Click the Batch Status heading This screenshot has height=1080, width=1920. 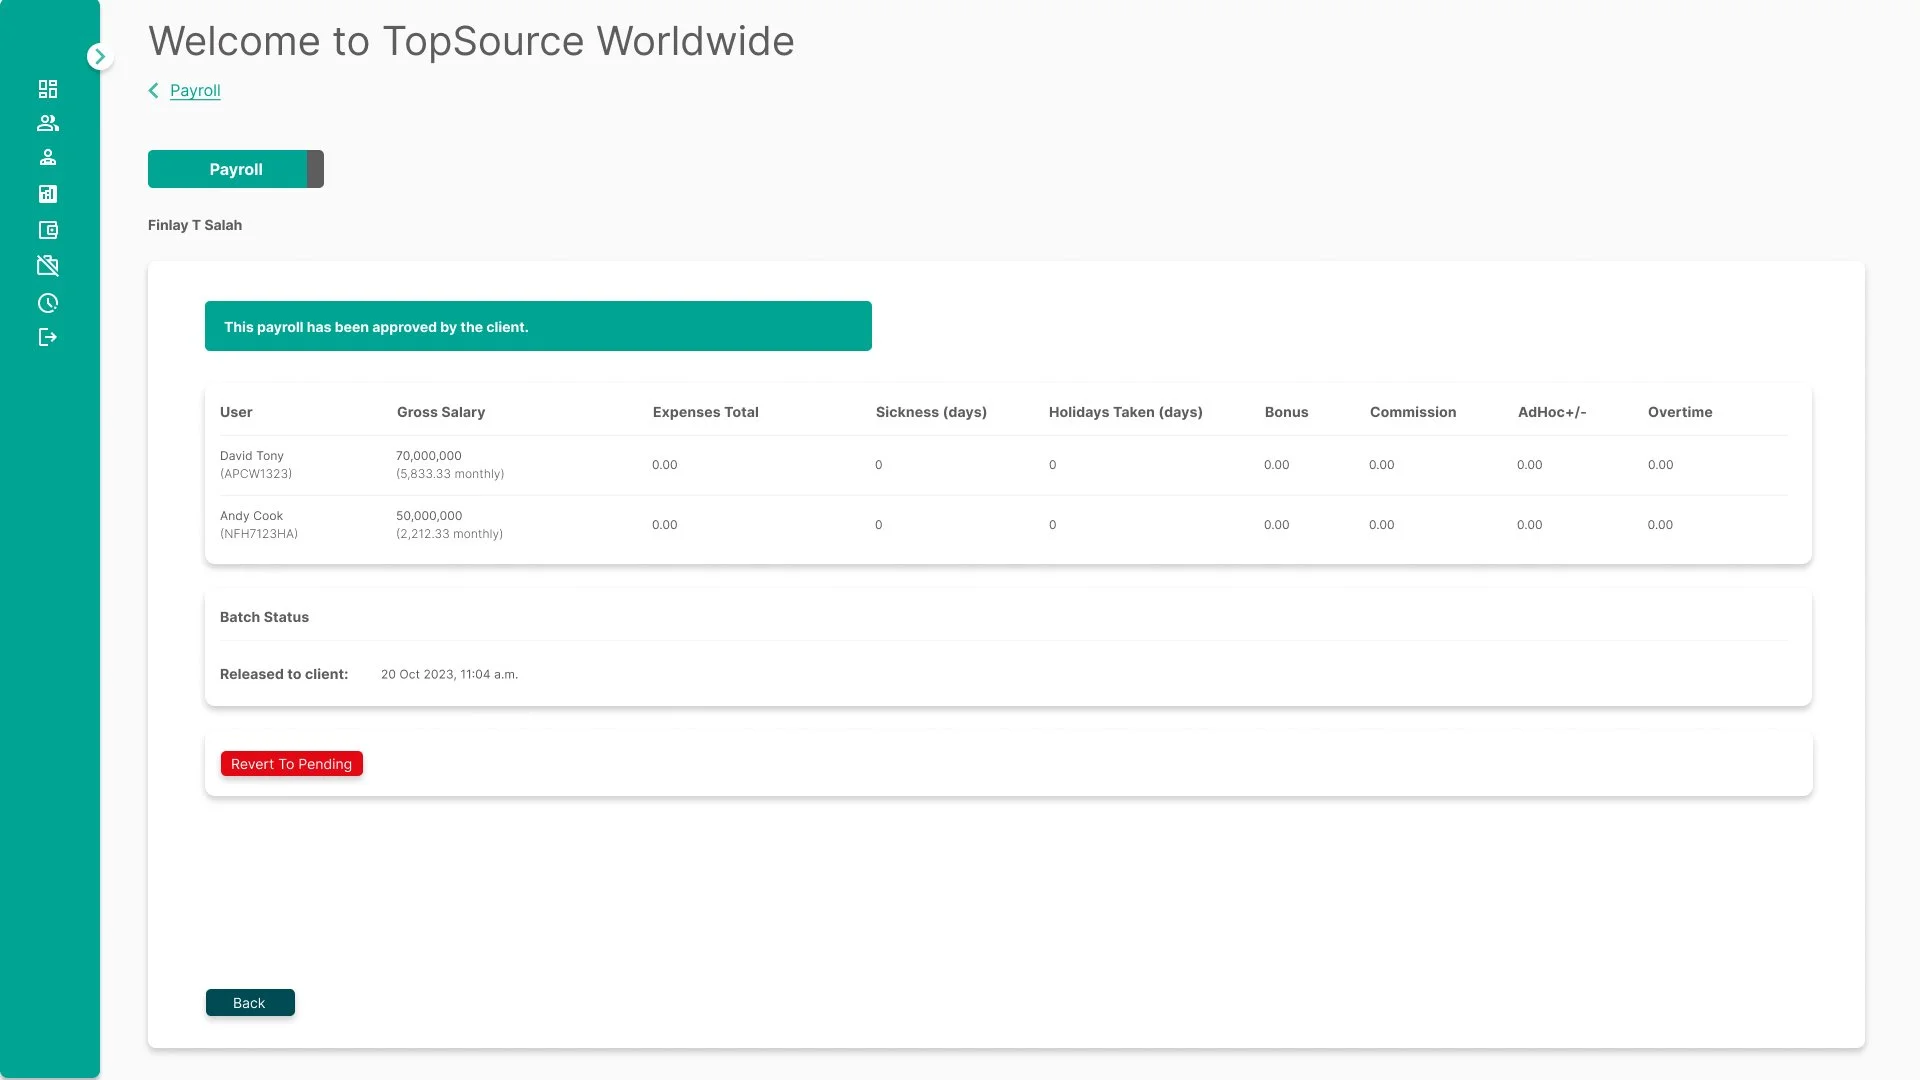tap(264, 617)
